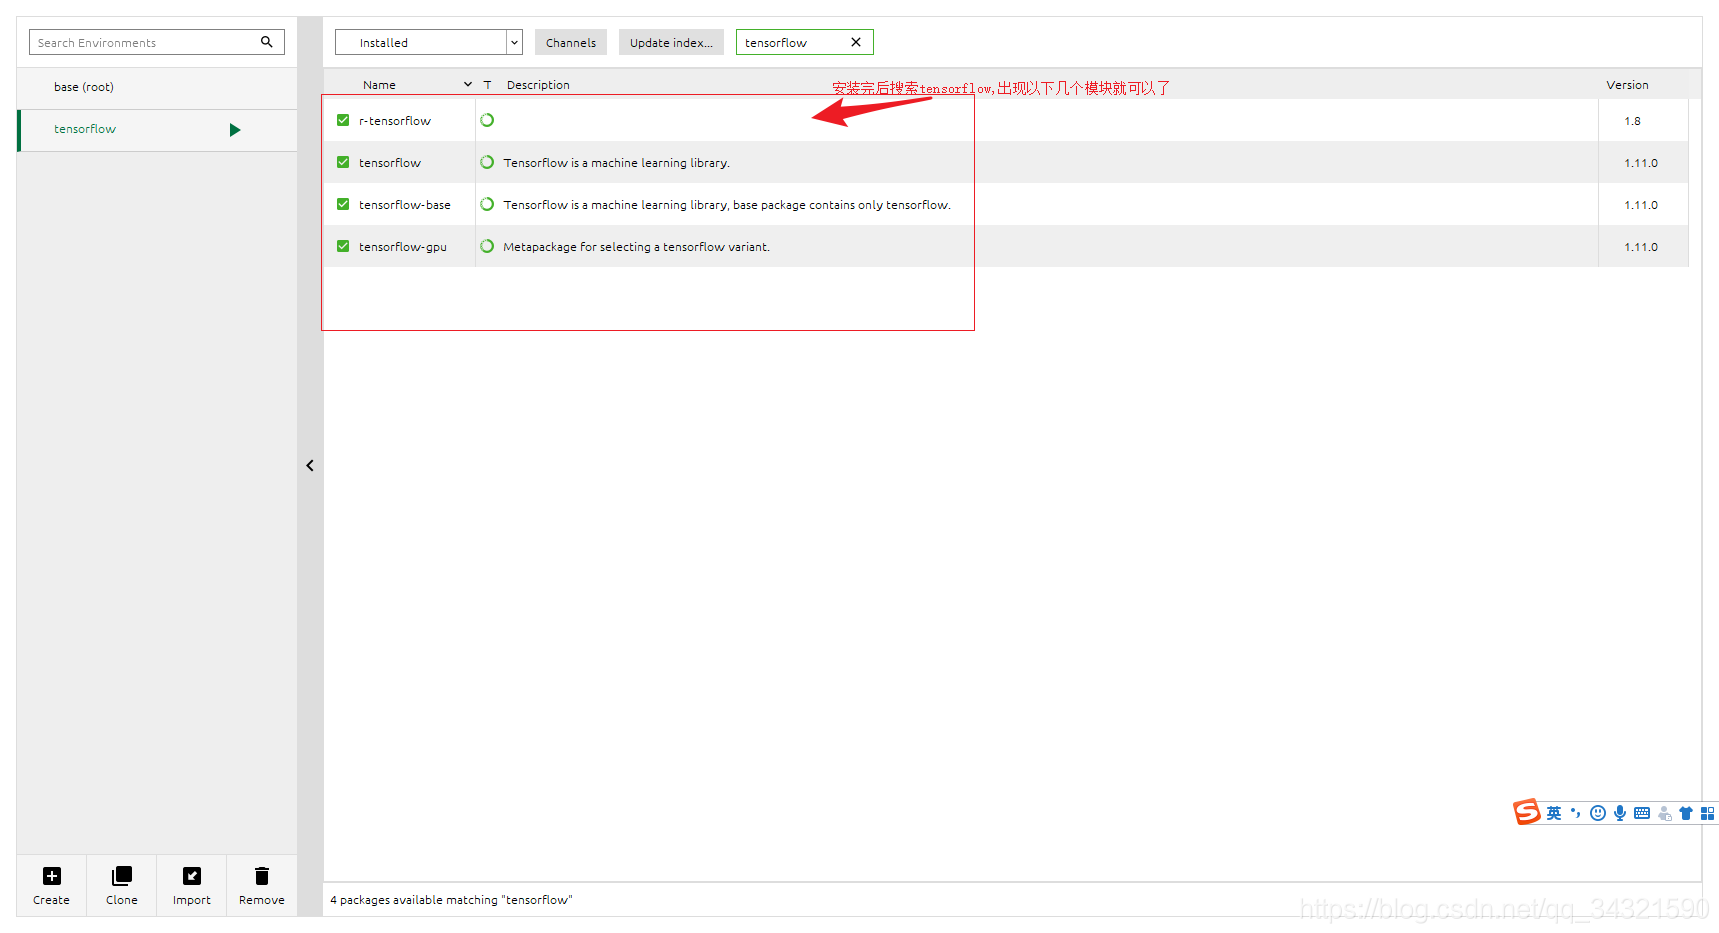
Task: Click the Import environment icon
Action: [192, 876]
